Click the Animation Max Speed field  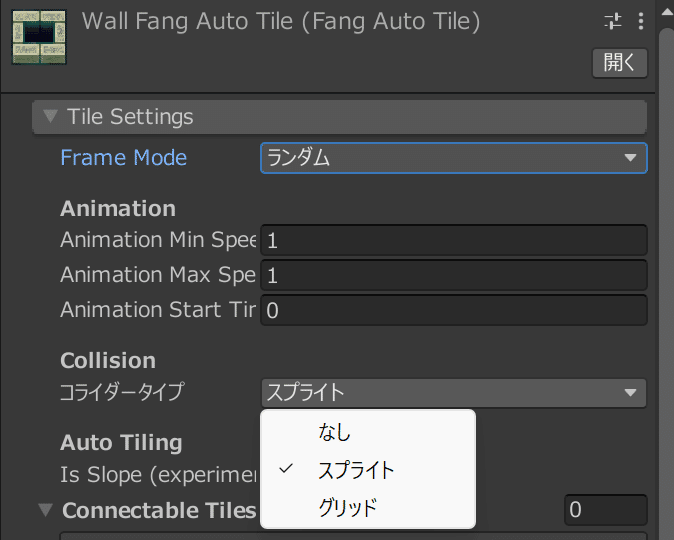[453, 275]
